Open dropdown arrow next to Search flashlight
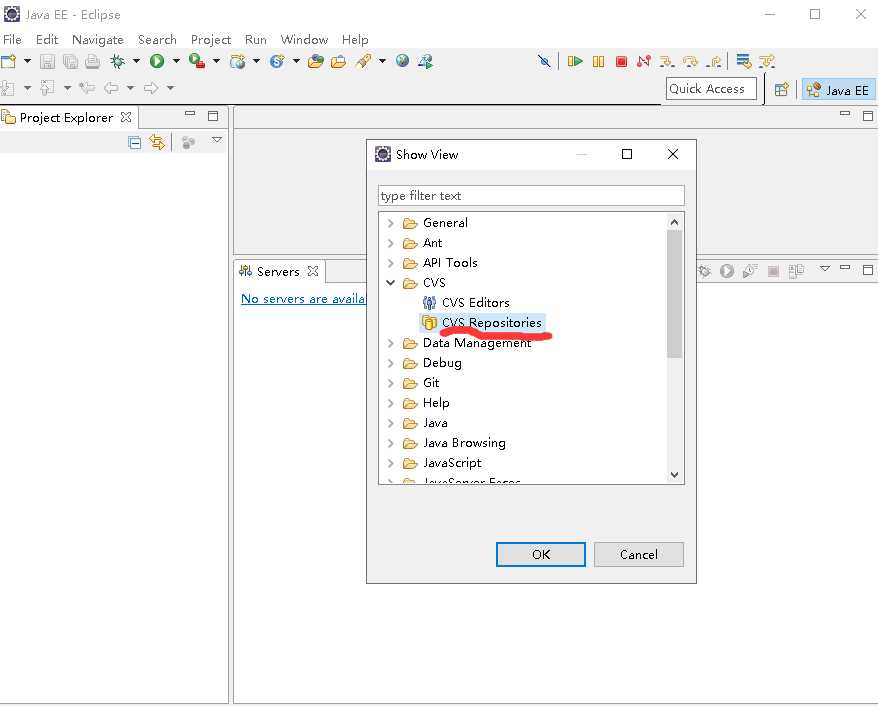Viewport: 878px width, 706px height. 382,61
